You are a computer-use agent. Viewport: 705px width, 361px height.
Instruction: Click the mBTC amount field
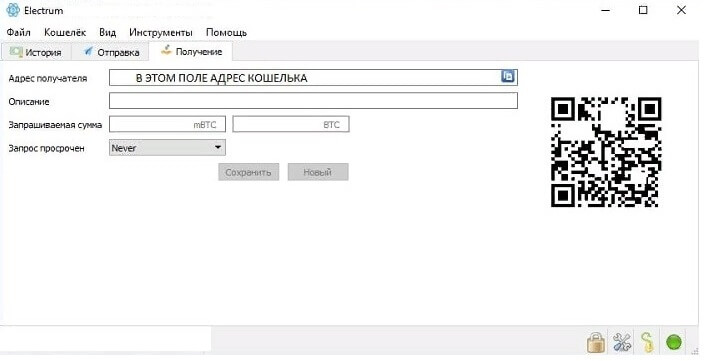(x=167, y=125)
